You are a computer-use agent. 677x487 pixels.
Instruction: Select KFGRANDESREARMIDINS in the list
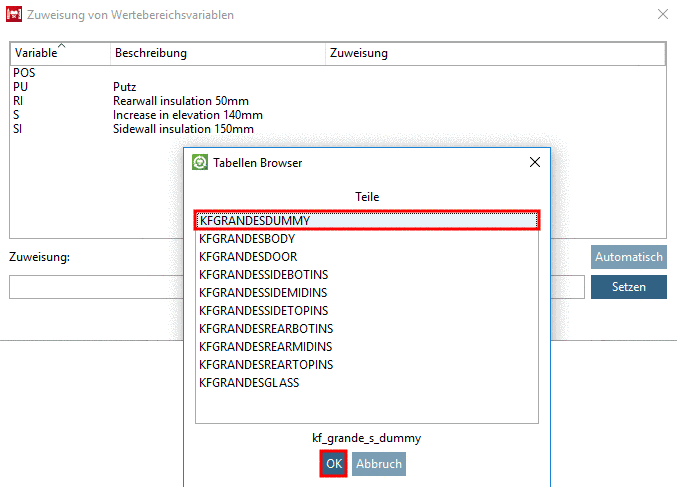point(367,347)
